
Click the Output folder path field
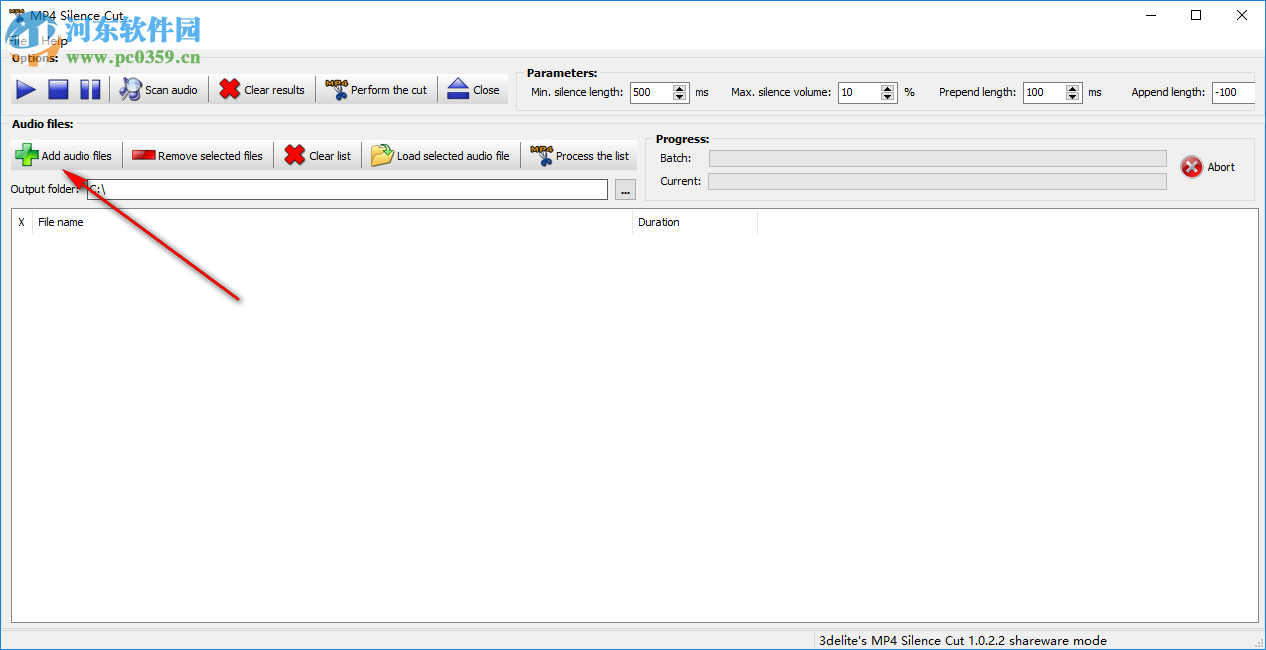pos(347,190)
